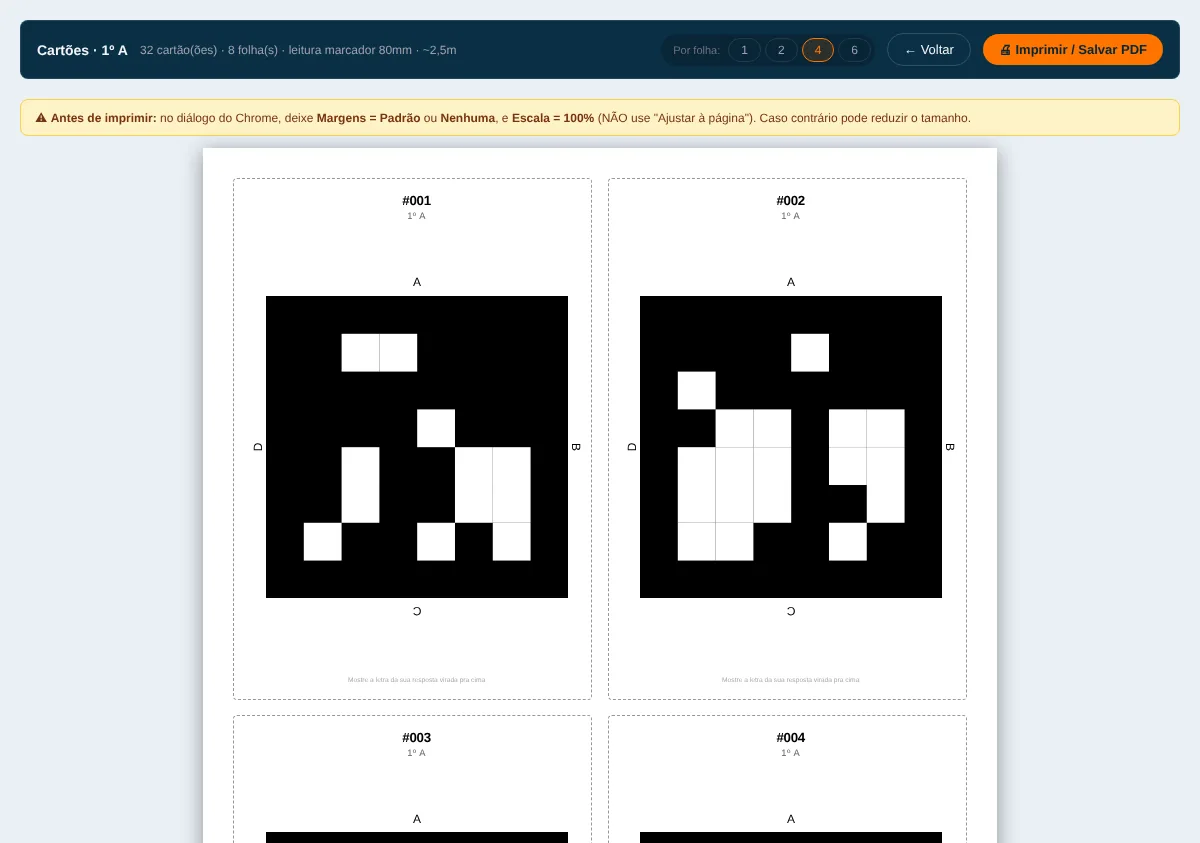
Task: Select 4 cards per sheet
Action: click(818, 50)
